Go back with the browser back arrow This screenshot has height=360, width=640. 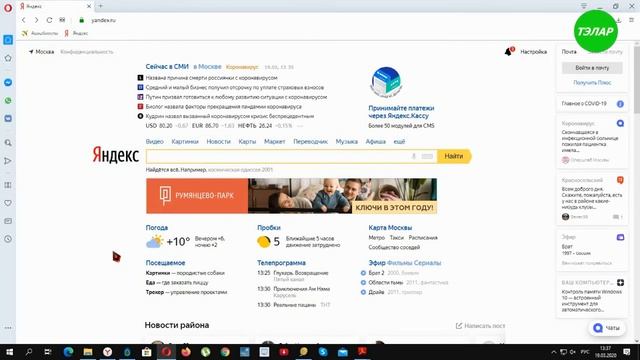pos(24,20)
